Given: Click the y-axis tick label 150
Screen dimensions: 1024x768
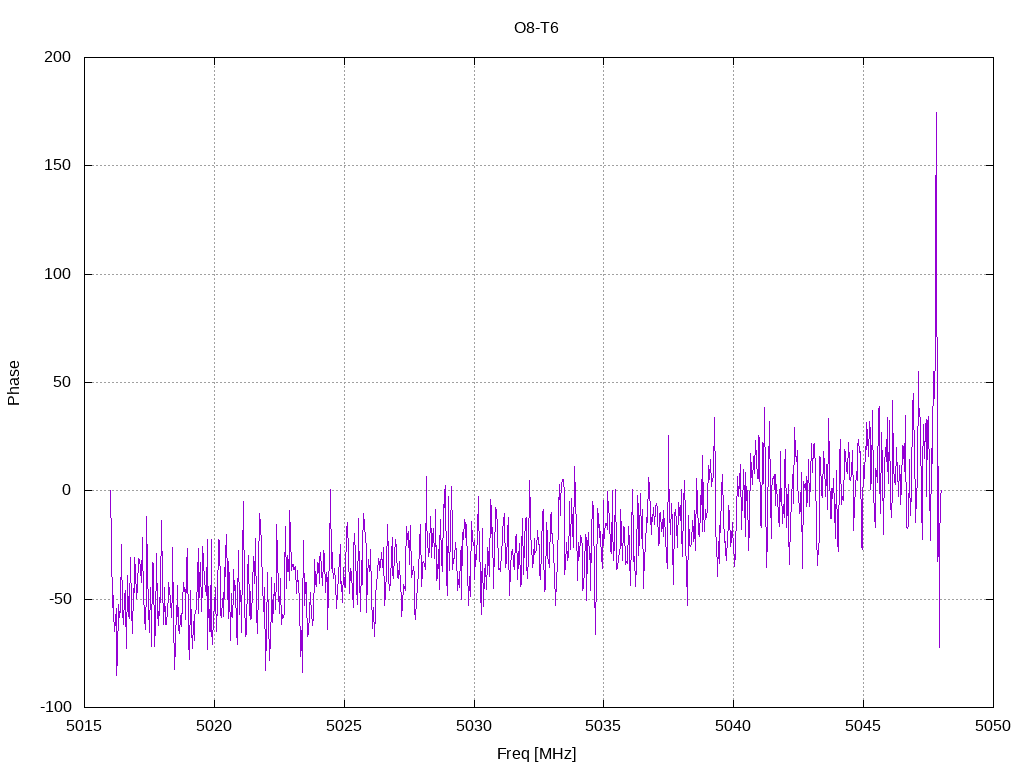Looking at the screenshot, I should click(x=57, y=165).
